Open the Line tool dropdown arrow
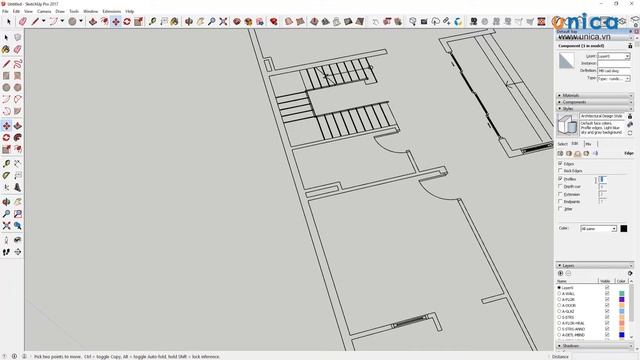Screen dimensions: 640x360 43,21
